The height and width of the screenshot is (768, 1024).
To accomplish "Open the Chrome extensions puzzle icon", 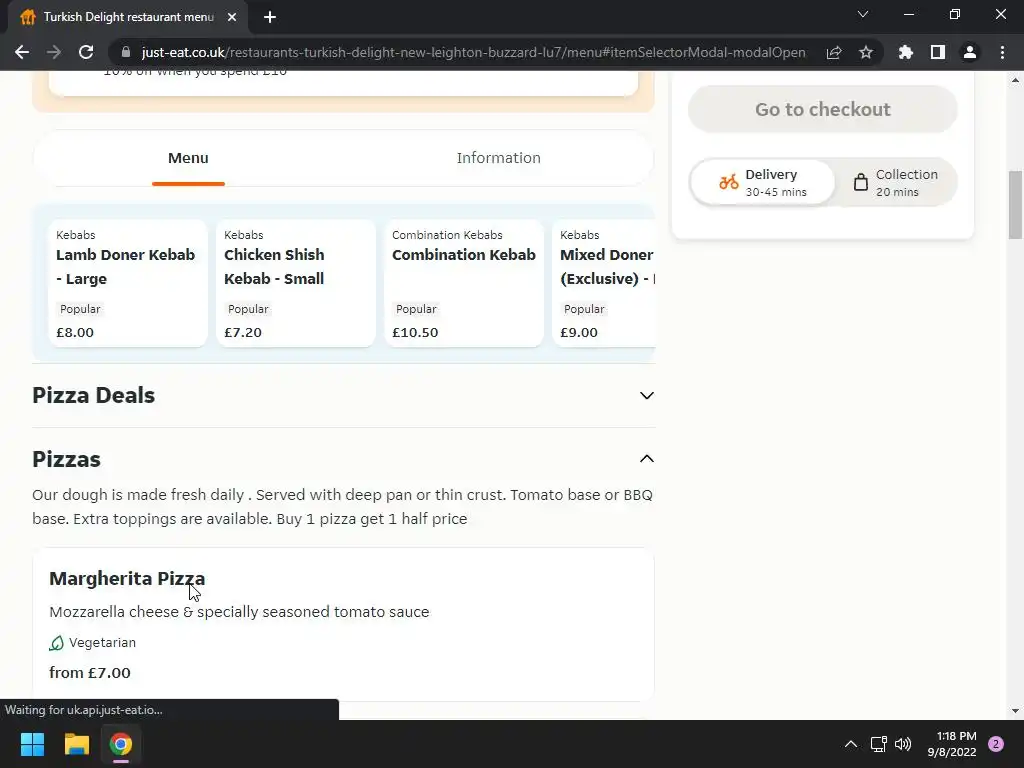I will pyautogui.click(x=906, y=52).
